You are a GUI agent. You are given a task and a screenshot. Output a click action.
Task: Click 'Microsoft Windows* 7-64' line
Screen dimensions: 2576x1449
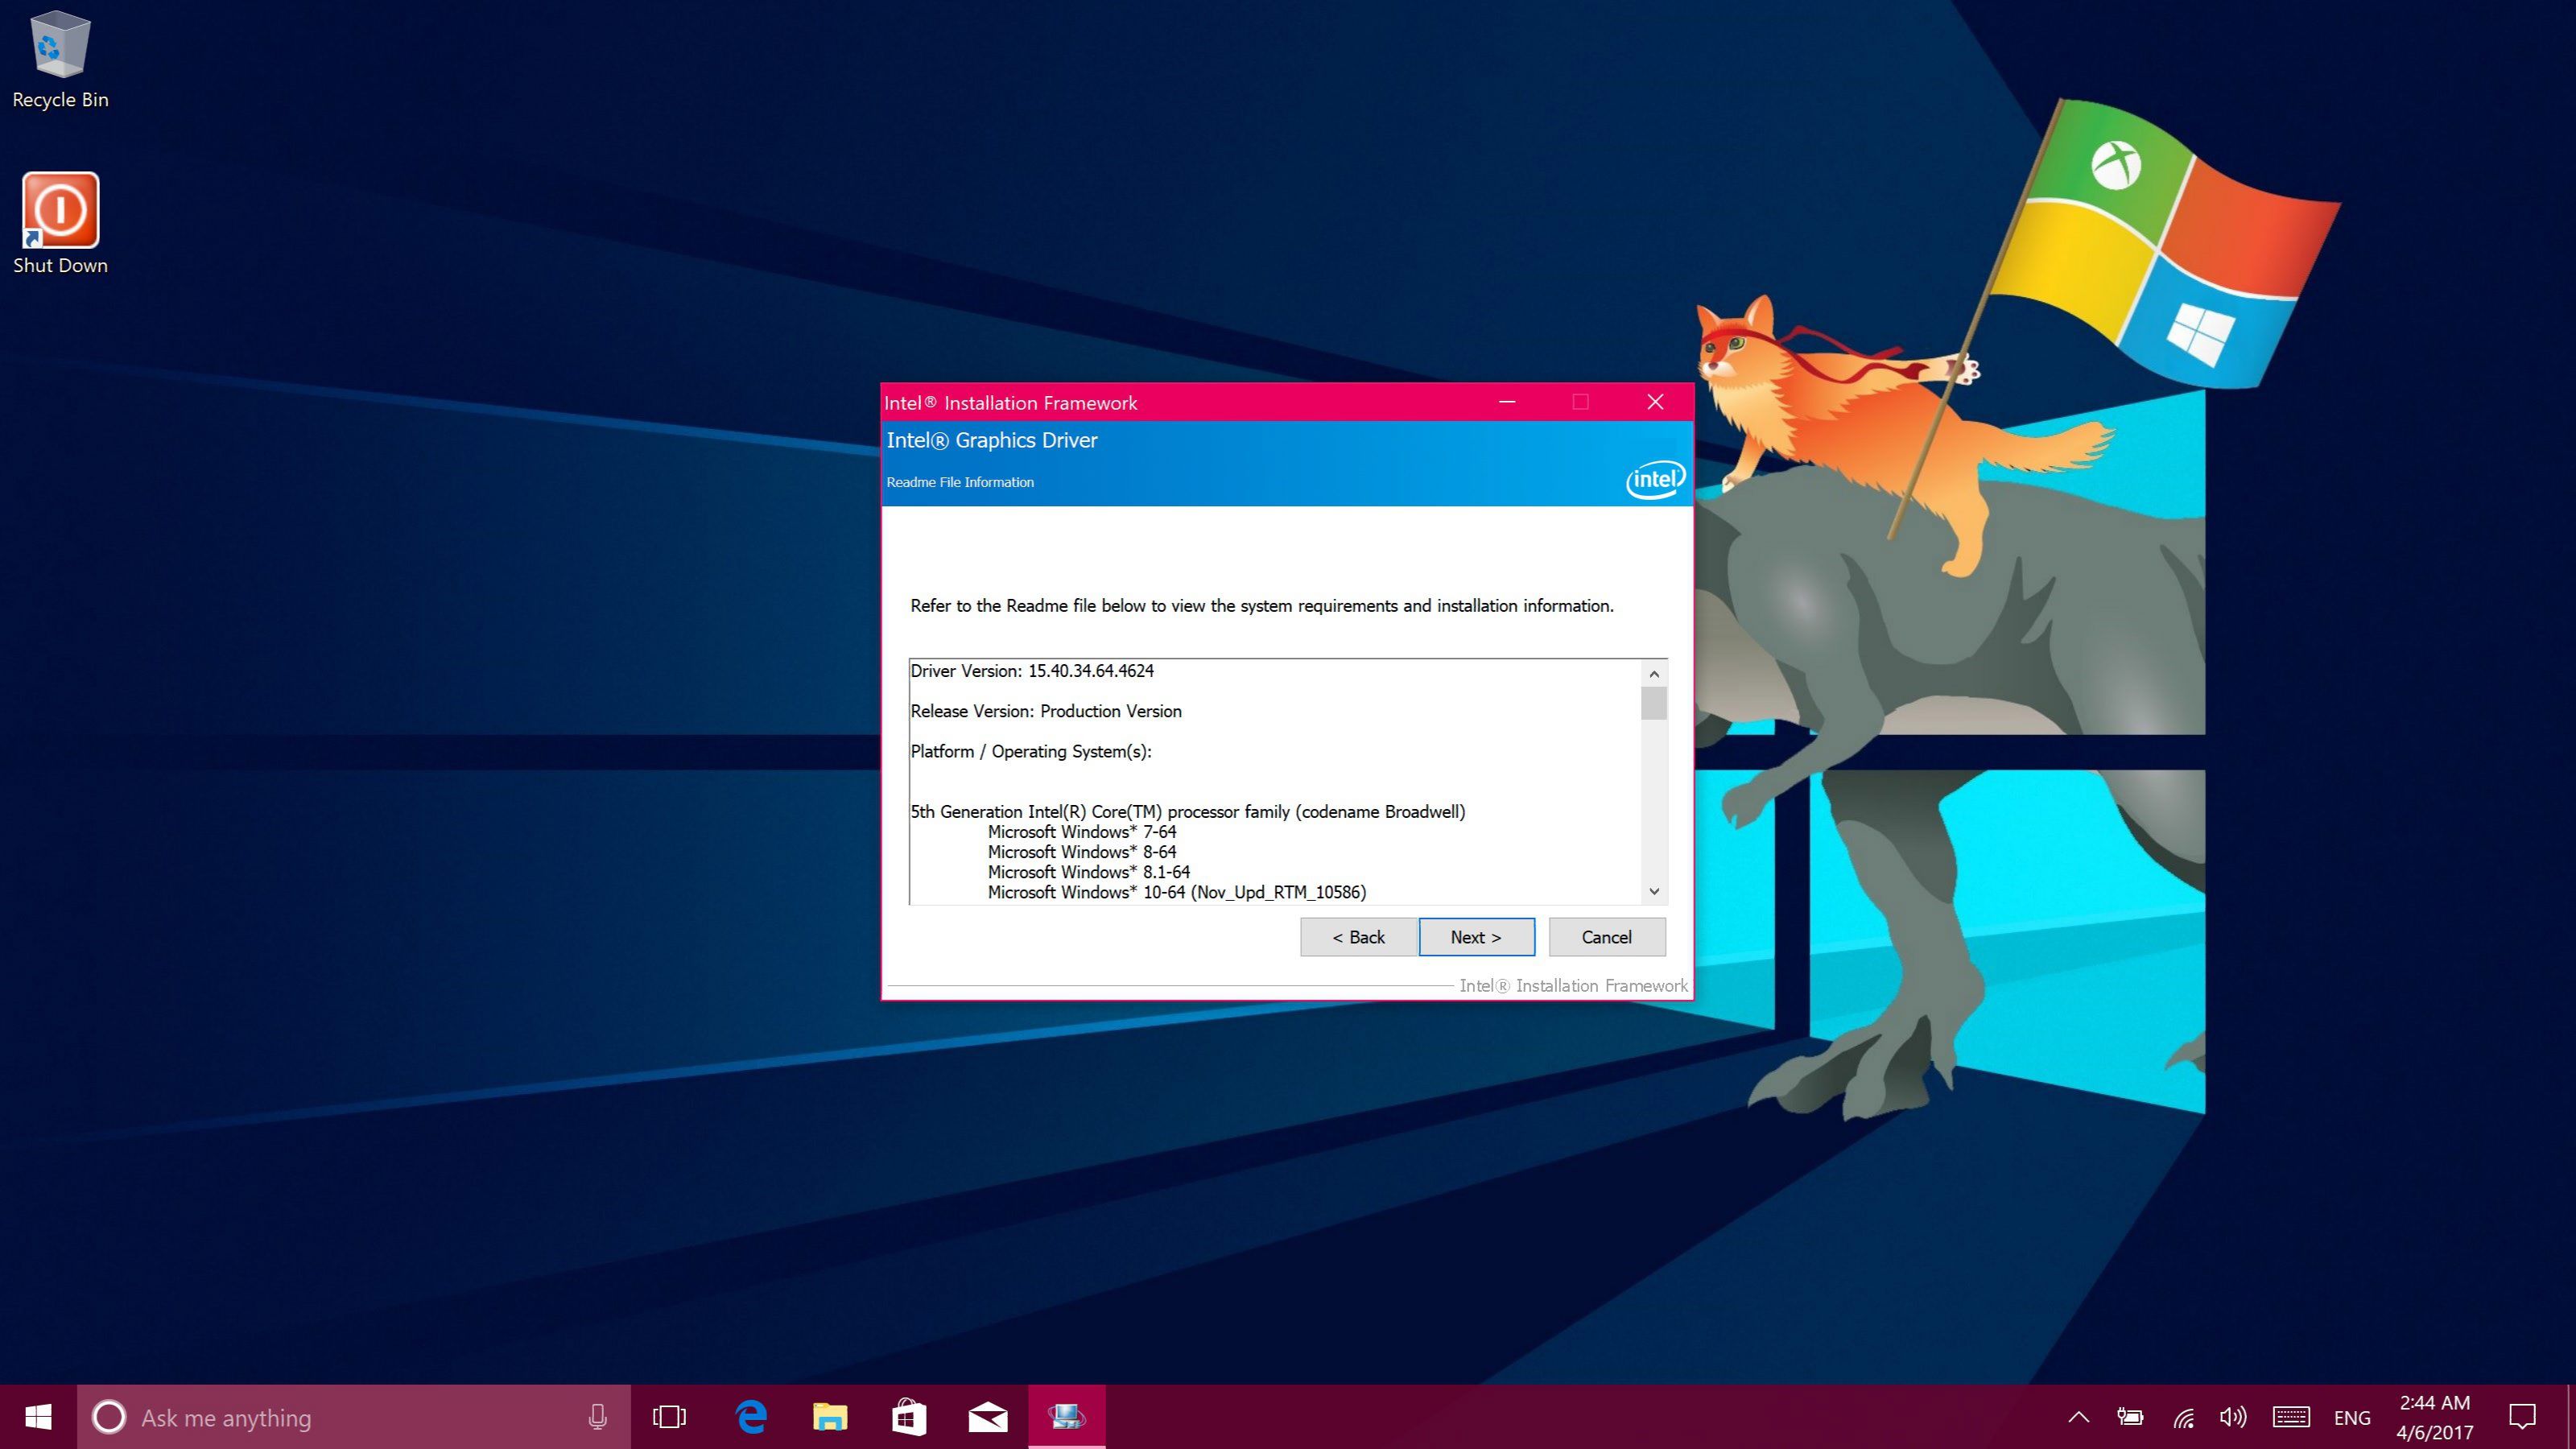pos(1082,832)
